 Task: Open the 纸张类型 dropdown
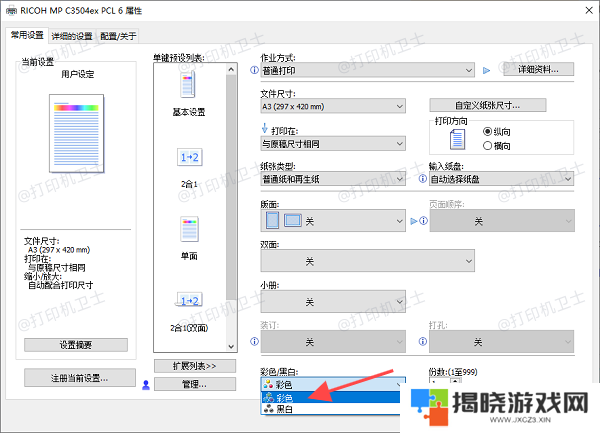click(333, 179)
